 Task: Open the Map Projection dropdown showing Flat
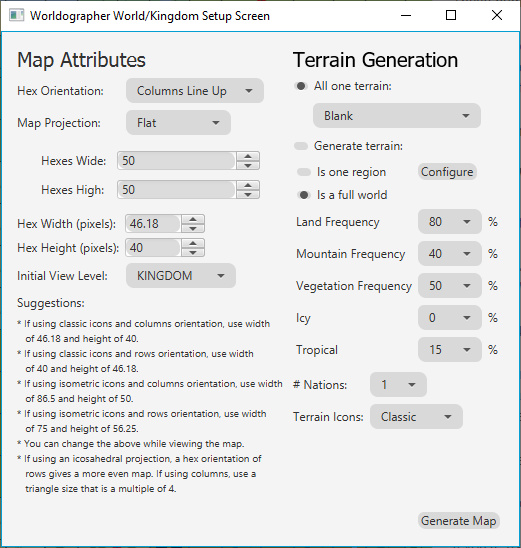[x=178, y=123]
